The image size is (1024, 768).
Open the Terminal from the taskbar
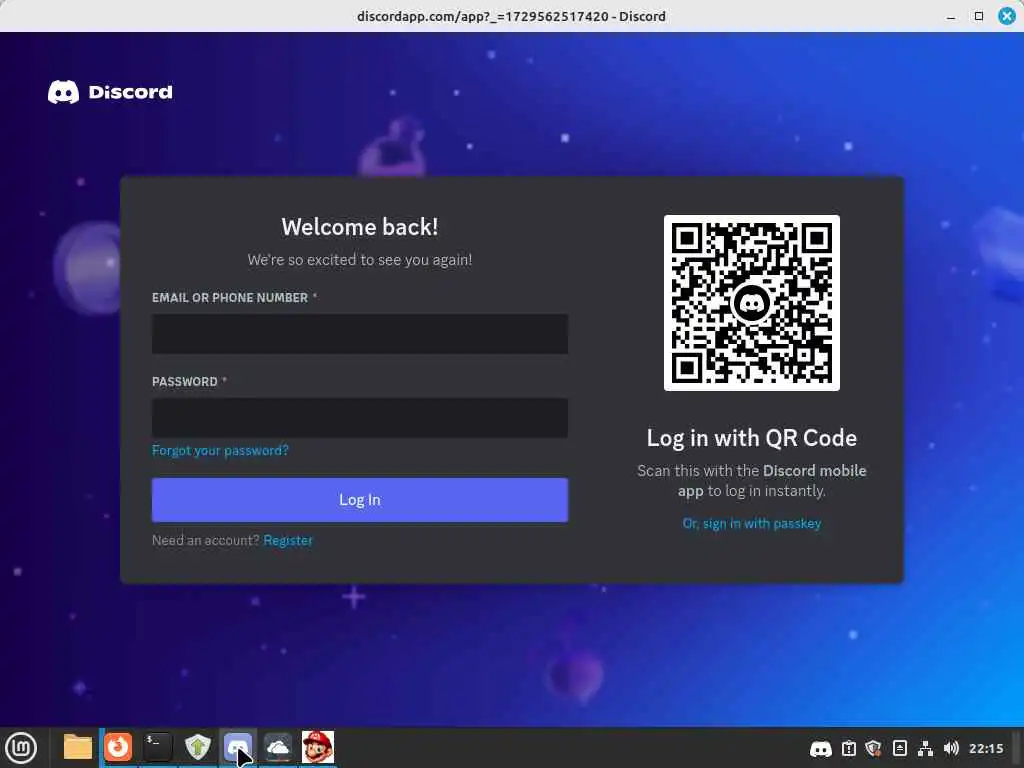(158, 747)
